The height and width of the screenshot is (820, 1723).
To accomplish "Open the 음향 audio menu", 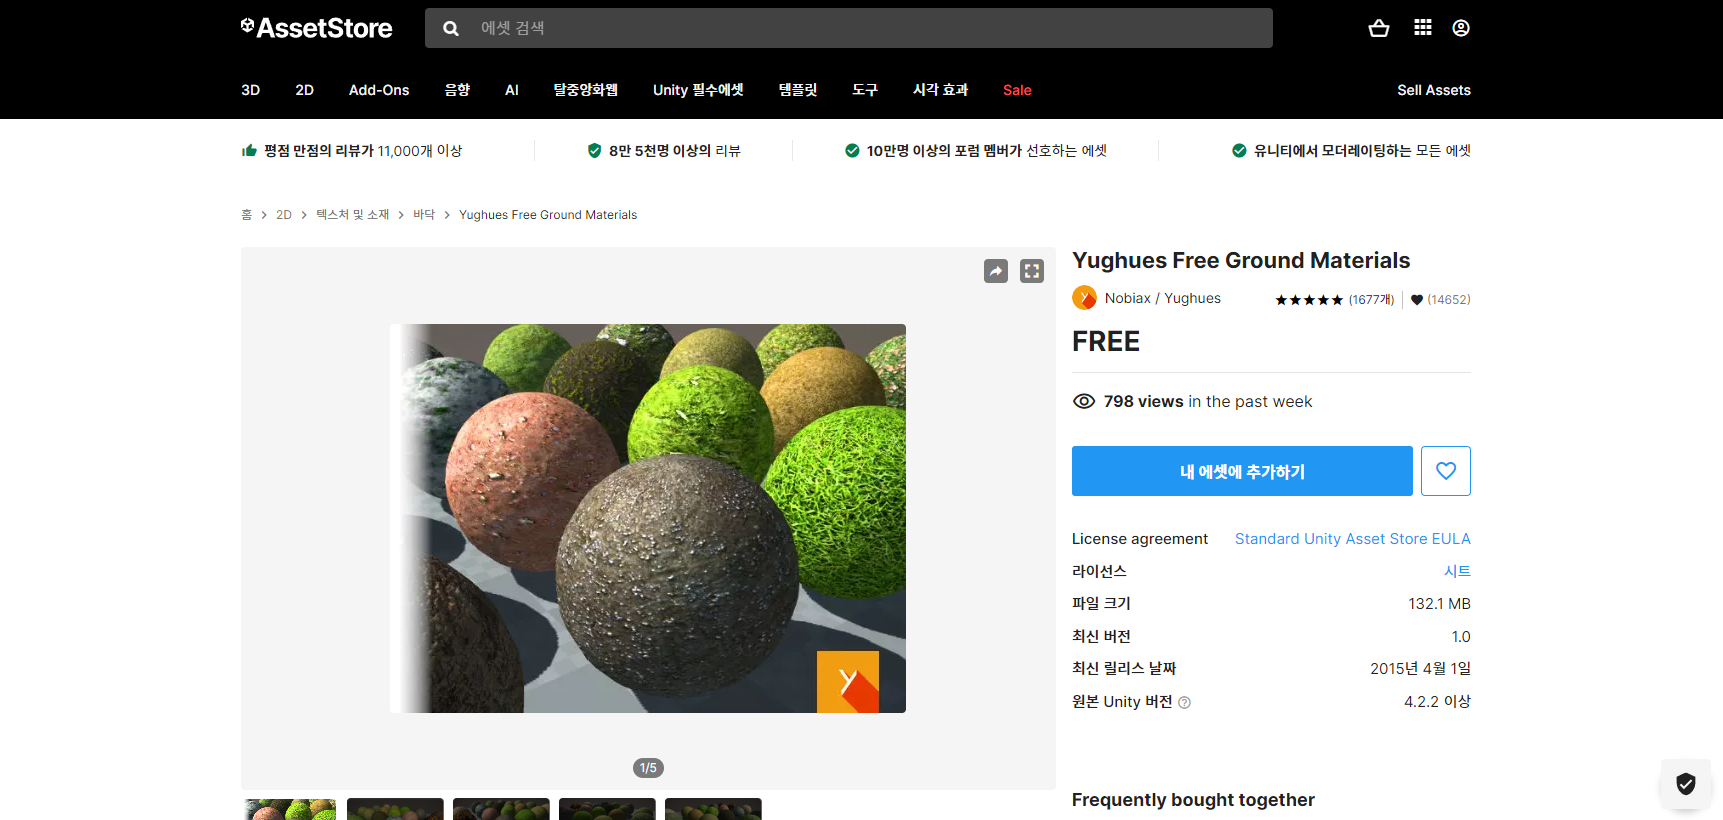I will pyautogui.click(x=457, y=90).
